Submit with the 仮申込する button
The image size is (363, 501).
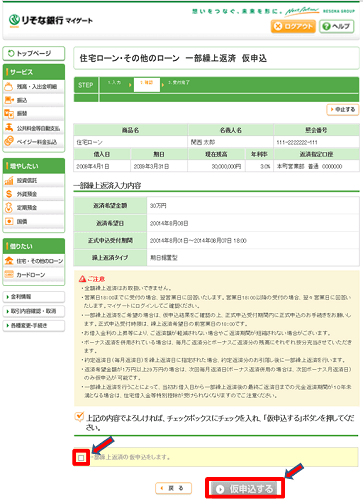pyautogui.click(x=245, y=489)
